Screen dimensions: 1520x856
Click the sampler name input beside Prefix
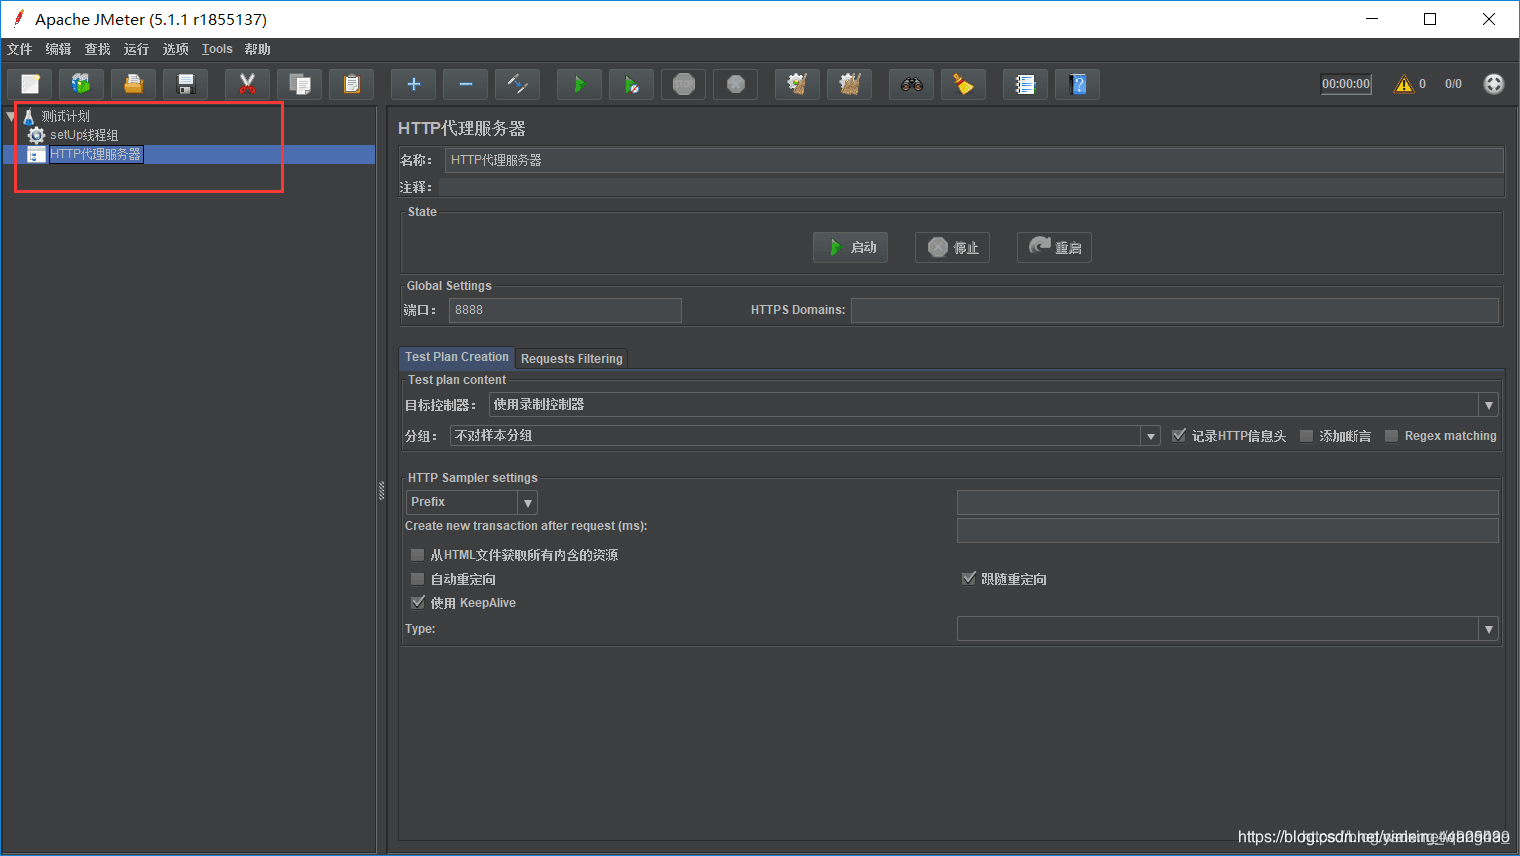(1228, 502)
